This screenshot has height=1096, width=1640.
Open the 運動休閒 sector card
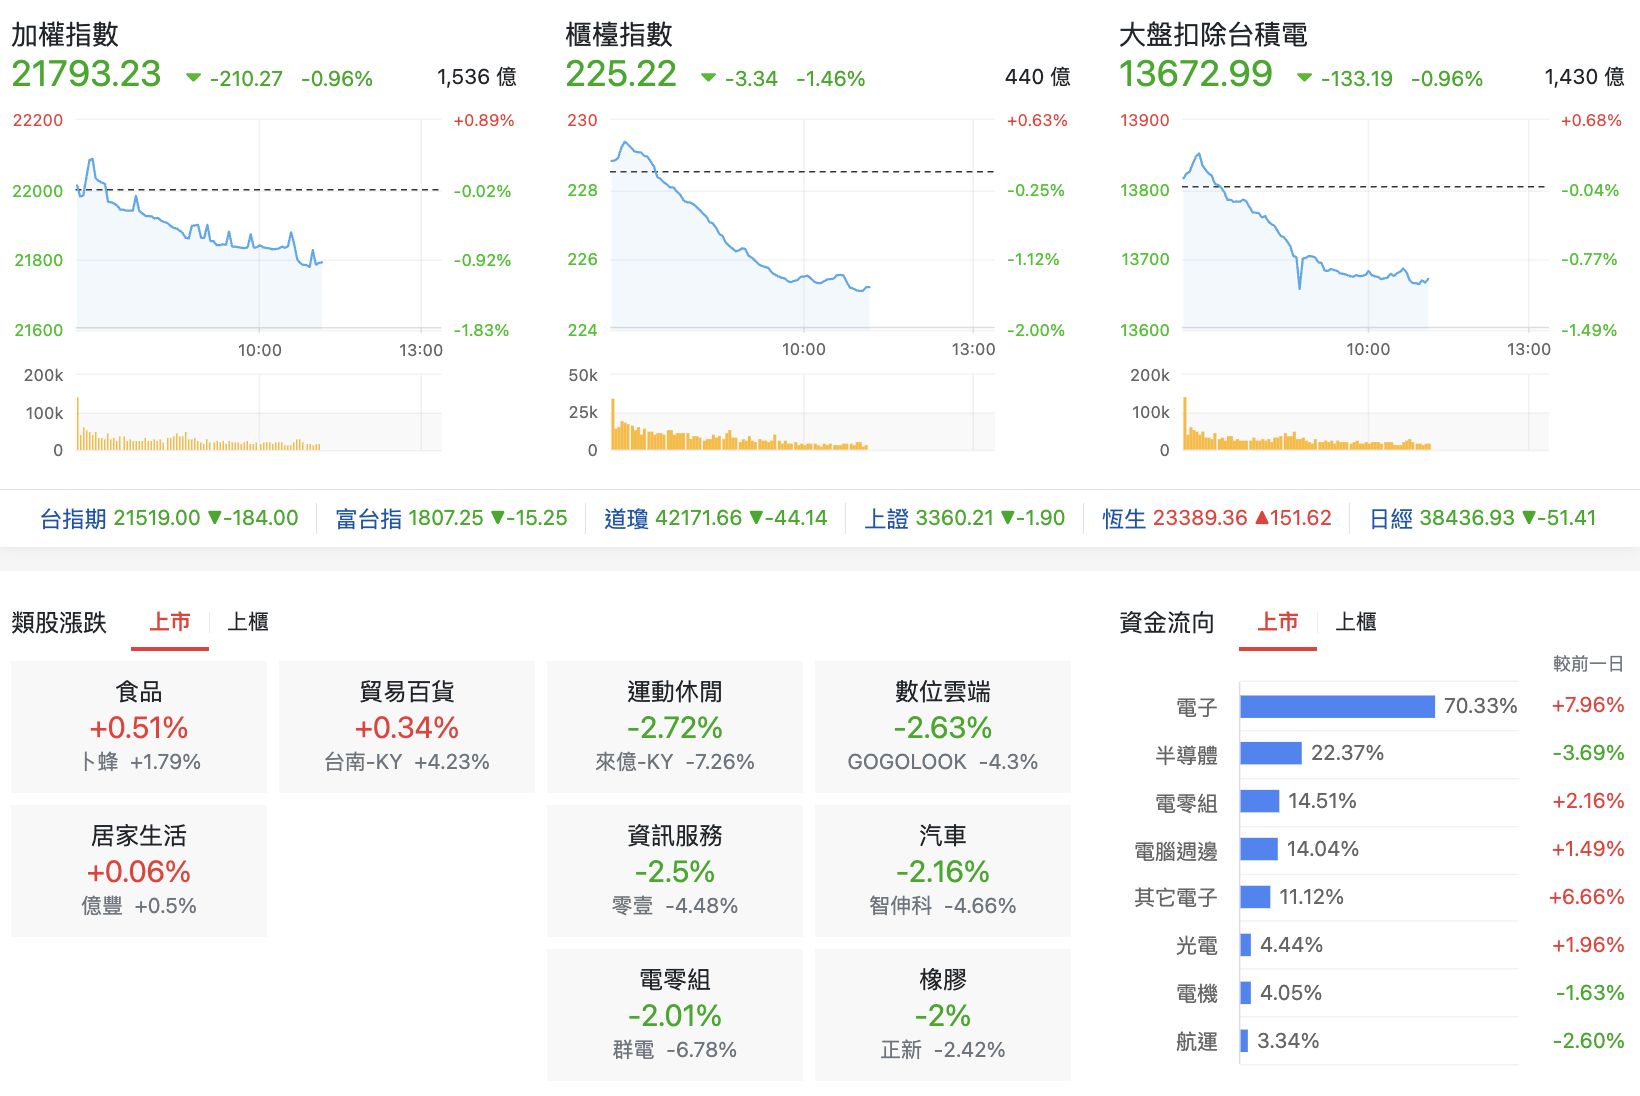[x=675, y=727]
